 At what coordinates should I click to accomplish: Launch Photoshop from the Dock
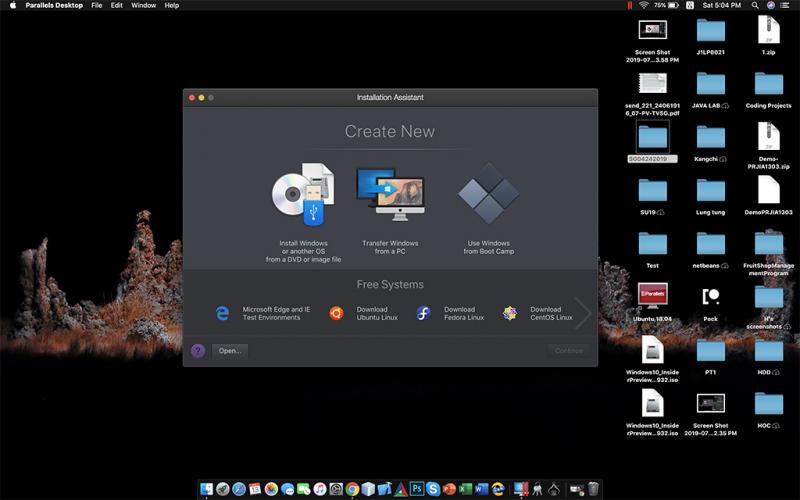417,489
